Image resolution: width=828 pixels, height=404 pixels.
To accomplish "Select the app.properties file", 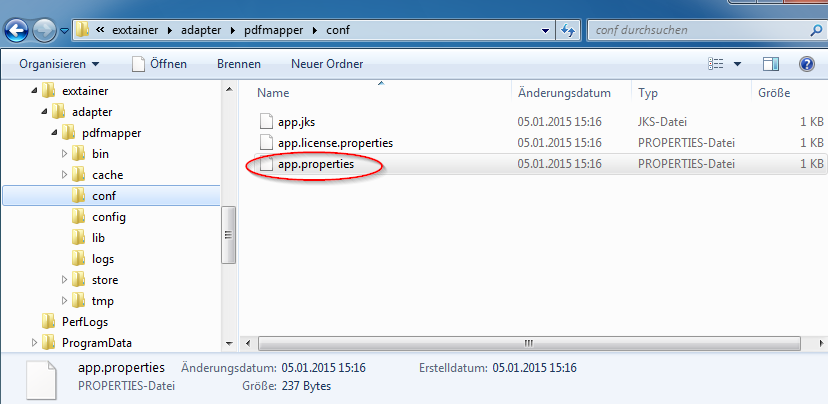I will coord(316,164).
